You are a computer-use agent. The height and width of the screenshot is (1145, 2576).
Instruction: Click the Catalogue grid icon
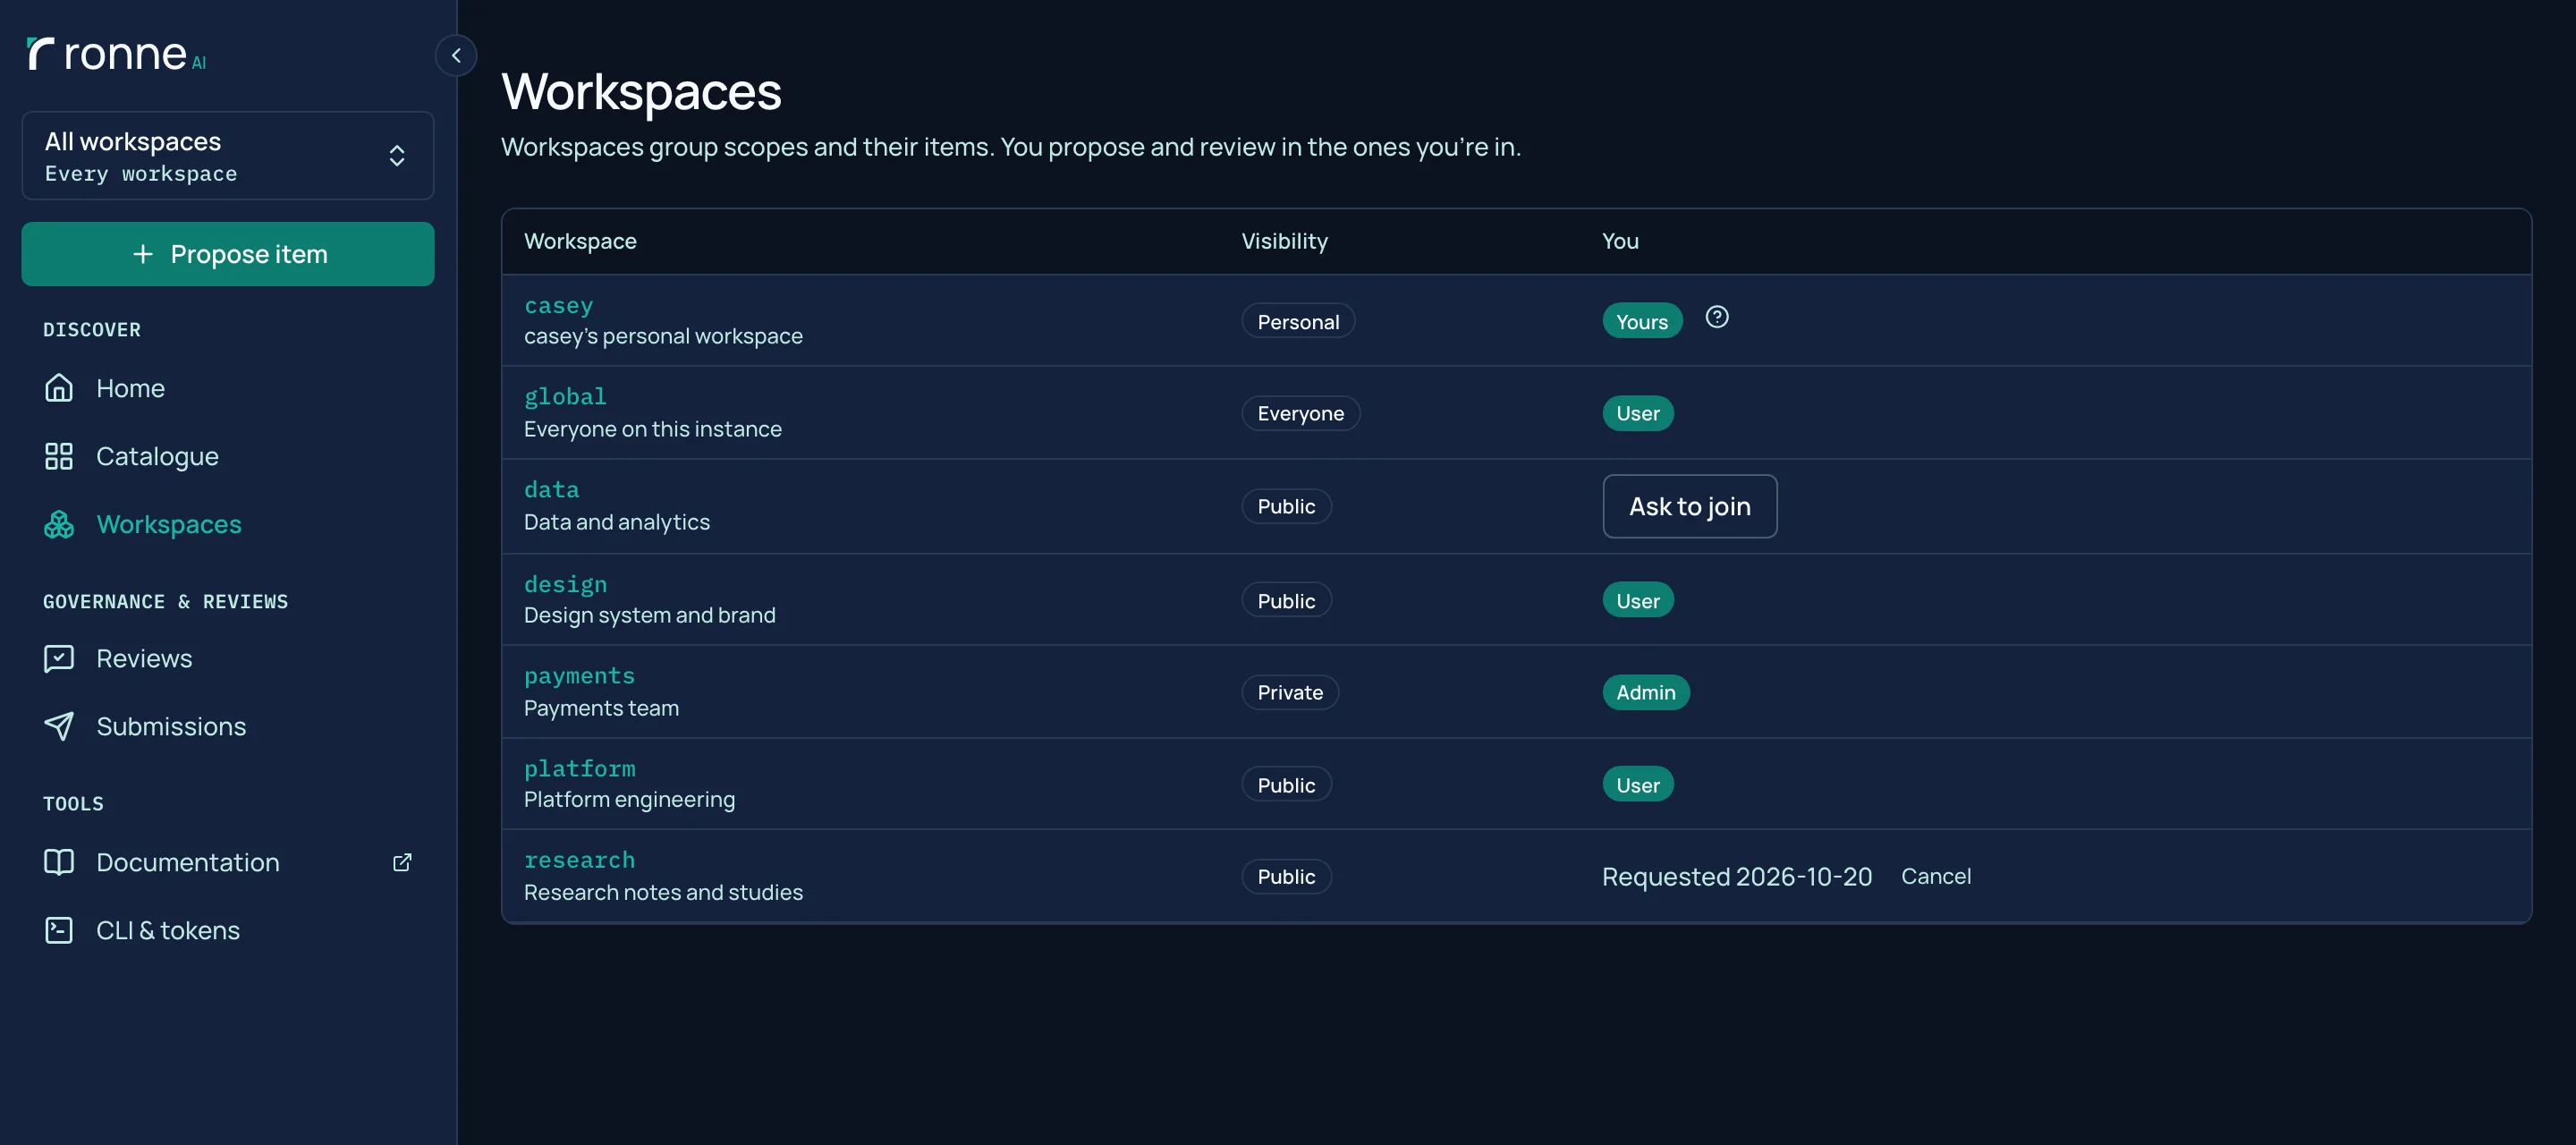click(59, 456)
